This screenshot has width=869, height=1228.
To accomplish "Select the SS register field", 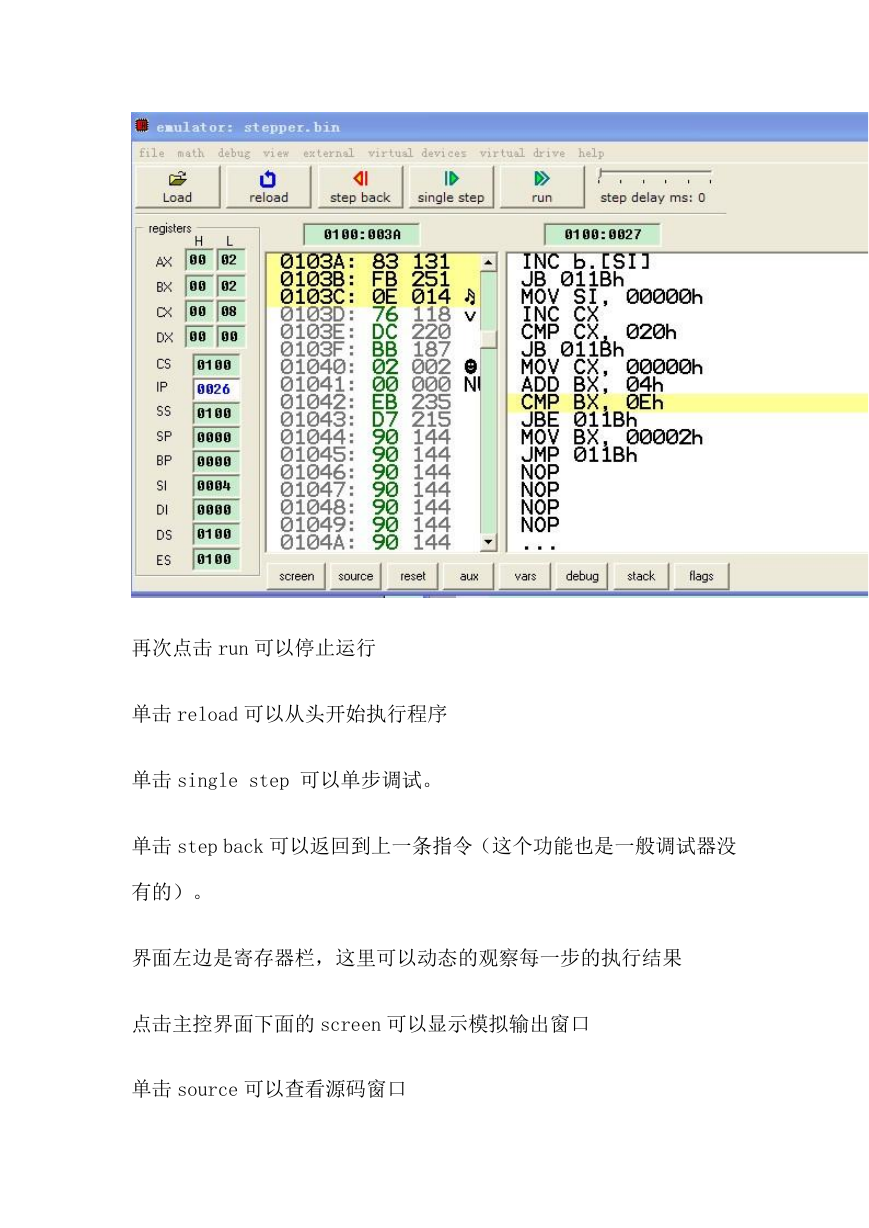I will point(215,413).
